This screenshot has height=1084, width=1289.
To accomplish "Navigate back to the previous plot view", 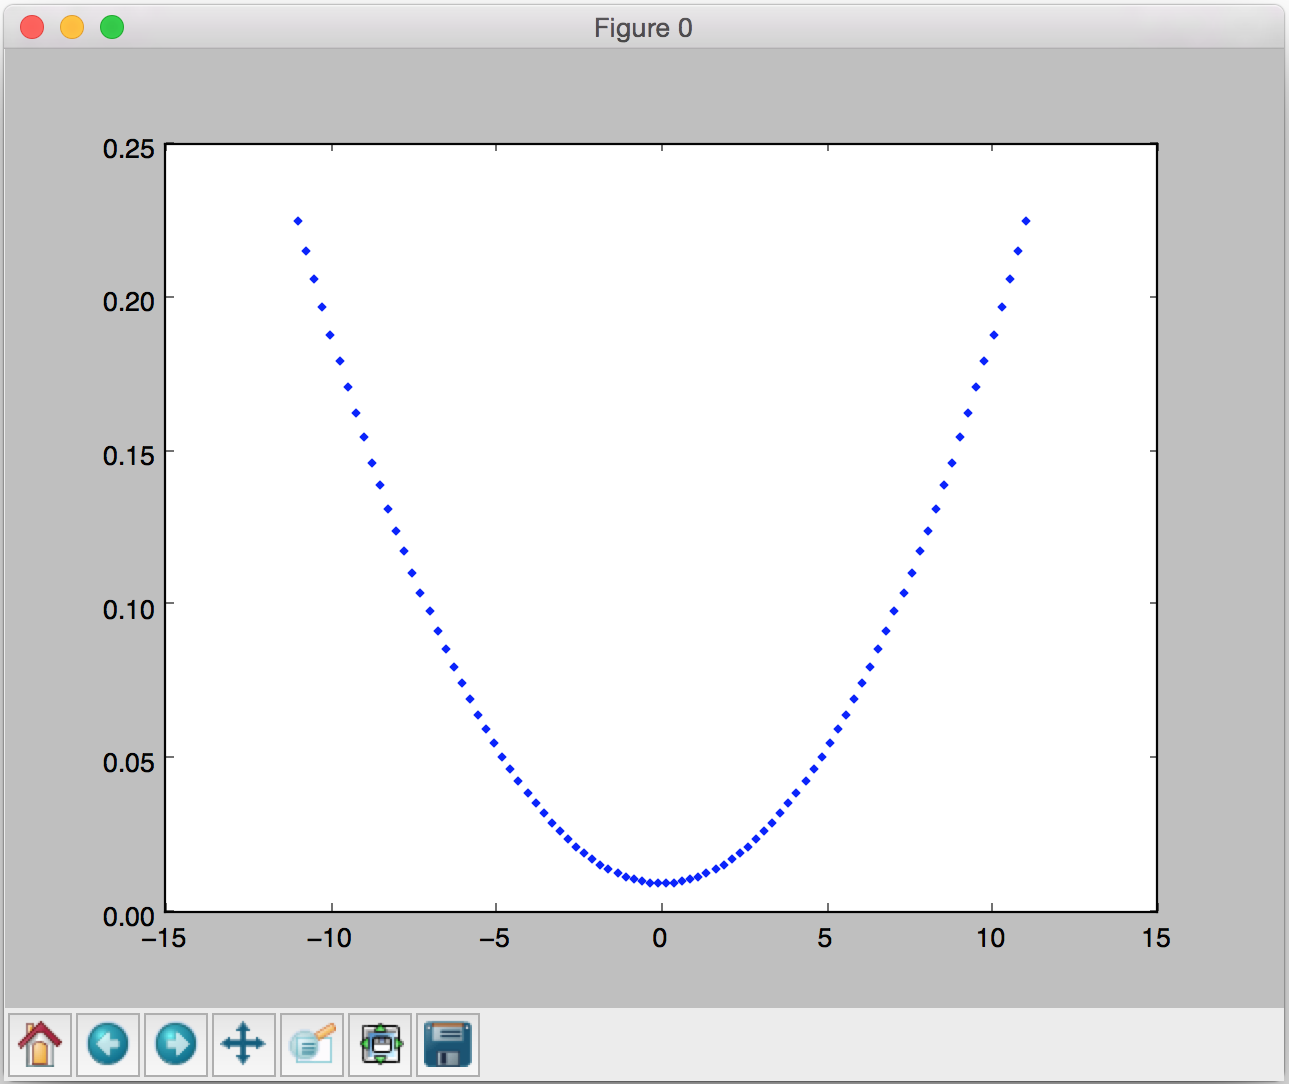I will pos(108,1045).
